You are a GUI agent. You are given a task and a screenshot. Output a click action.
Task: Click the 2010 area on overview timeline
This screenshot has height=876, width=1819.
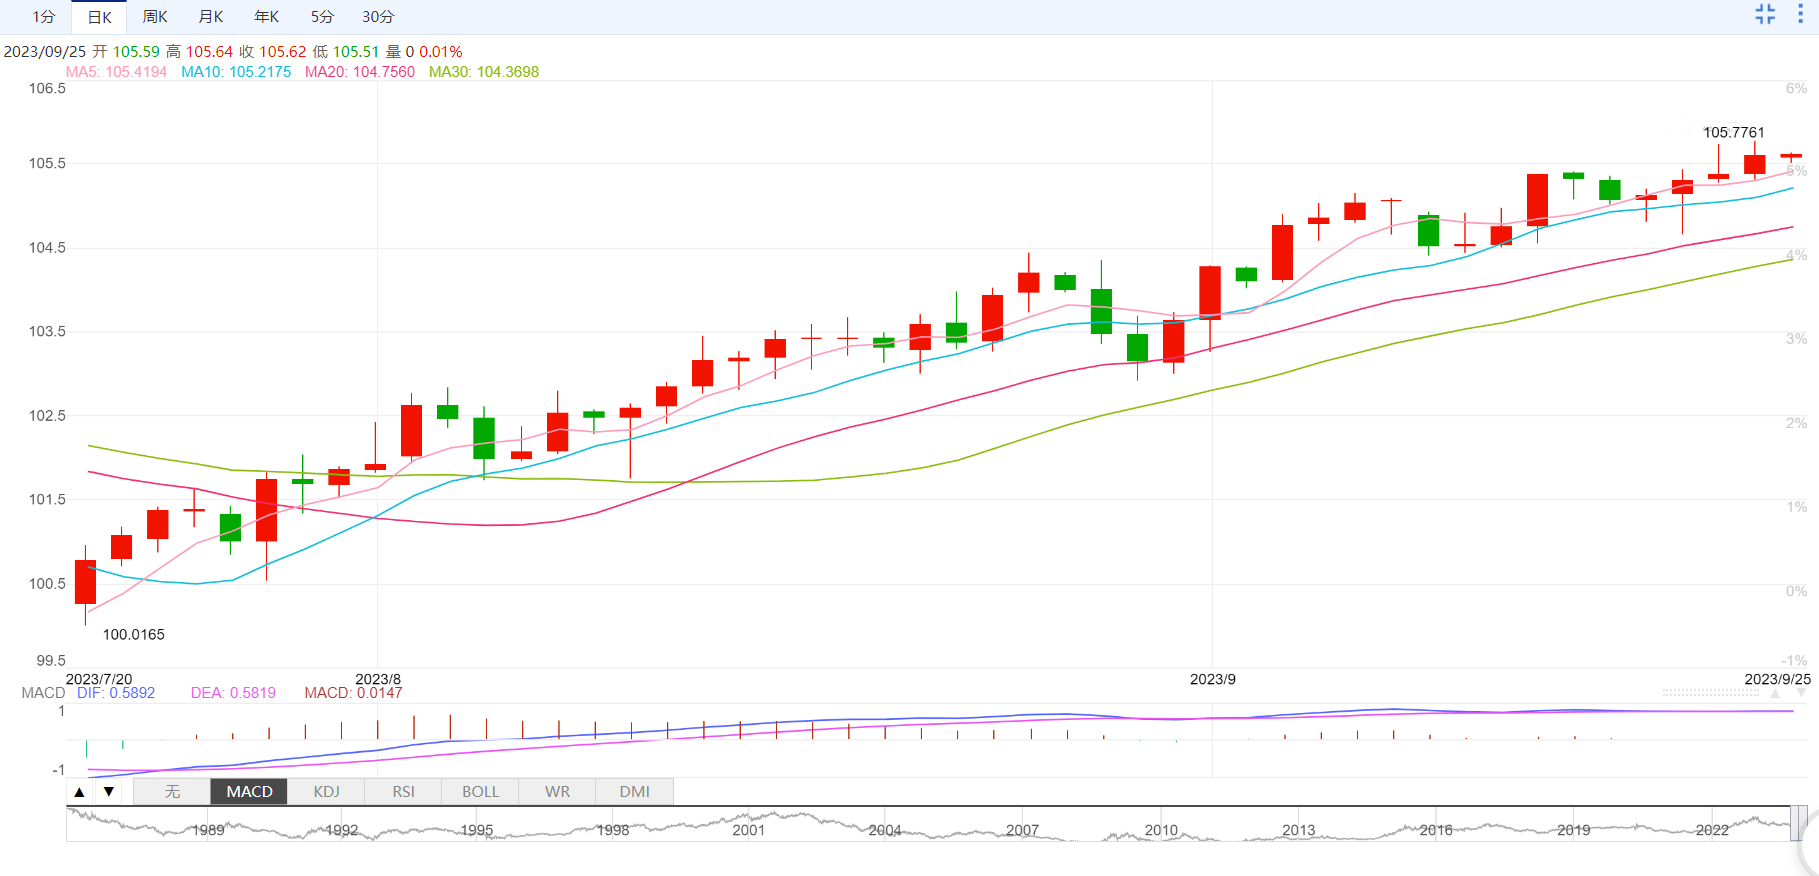click(x=1161, y=830)
